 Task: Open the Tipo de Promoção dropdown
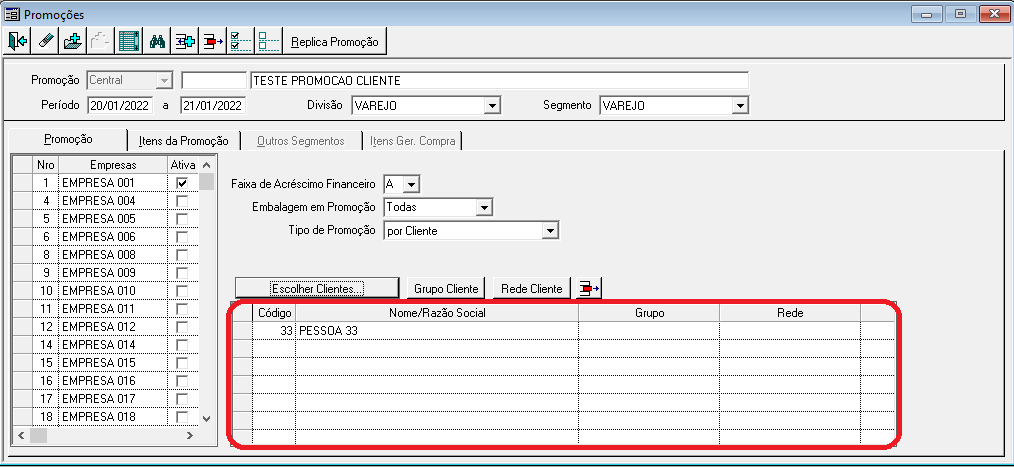pos(550,231)
